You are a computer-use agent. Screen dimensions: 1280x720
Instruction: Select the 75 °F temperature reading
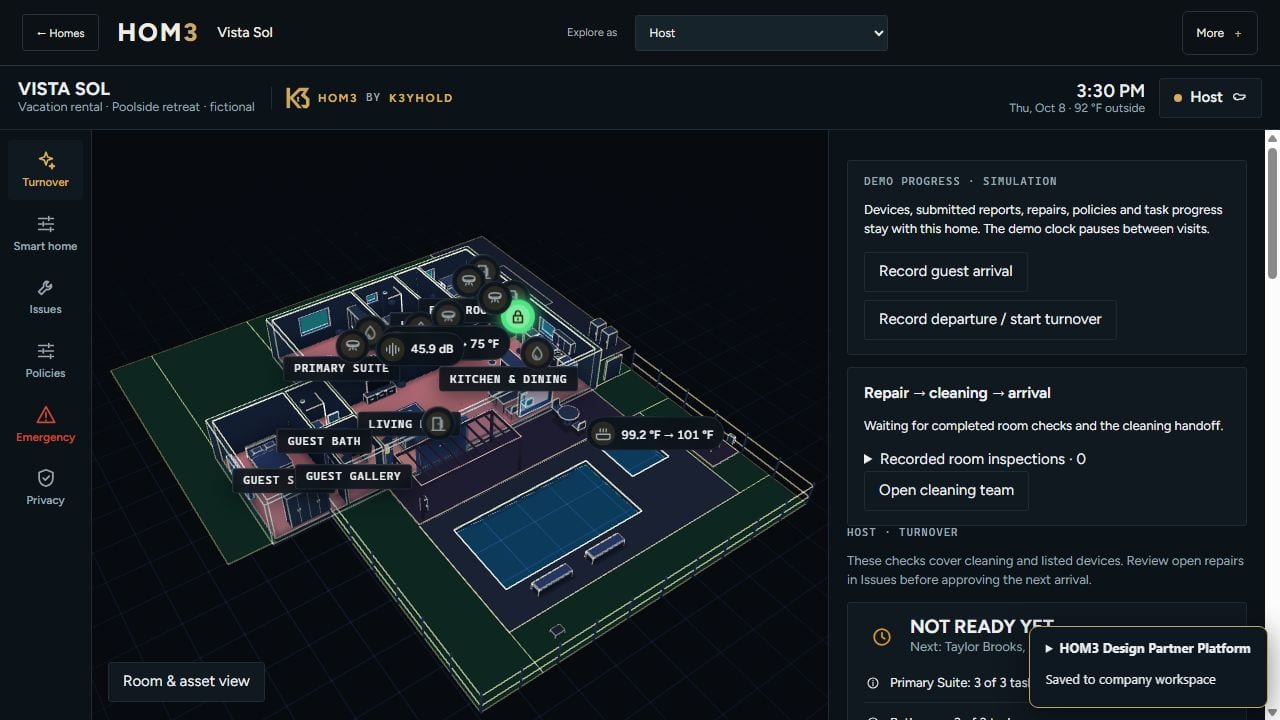point(483,344)
